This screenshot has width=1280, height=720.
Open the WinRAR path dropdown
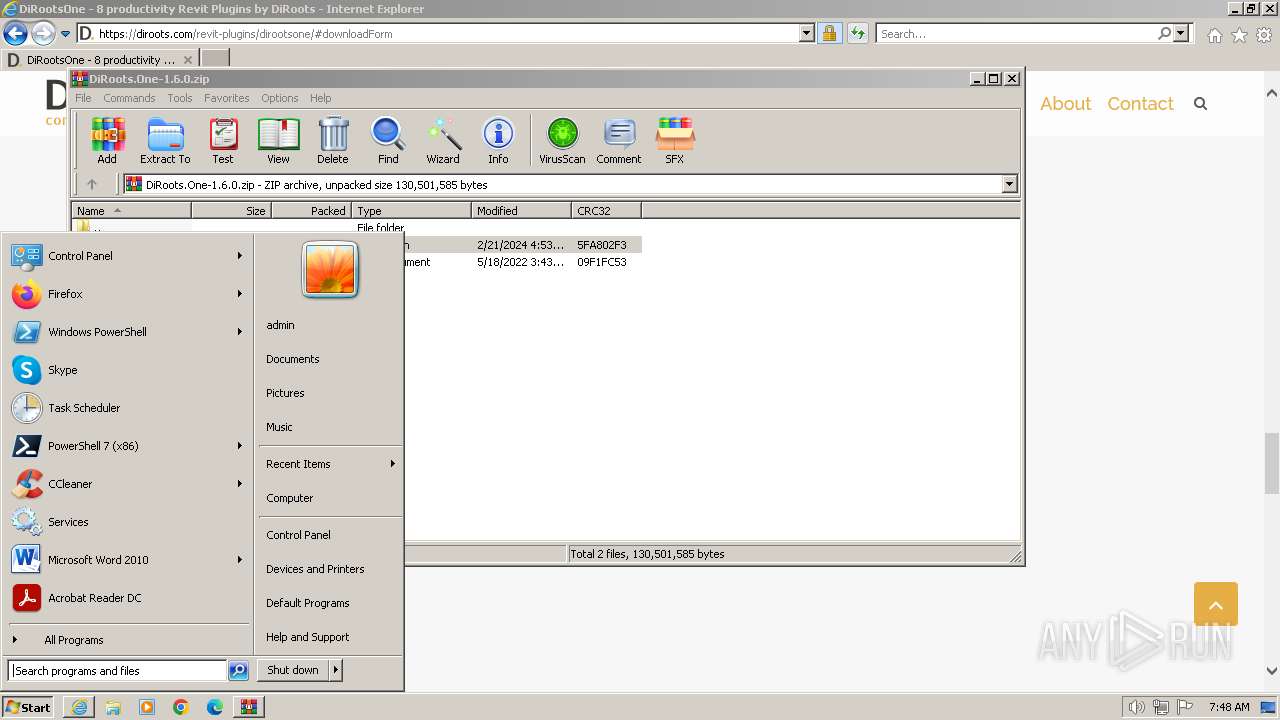coord(1009,184)
